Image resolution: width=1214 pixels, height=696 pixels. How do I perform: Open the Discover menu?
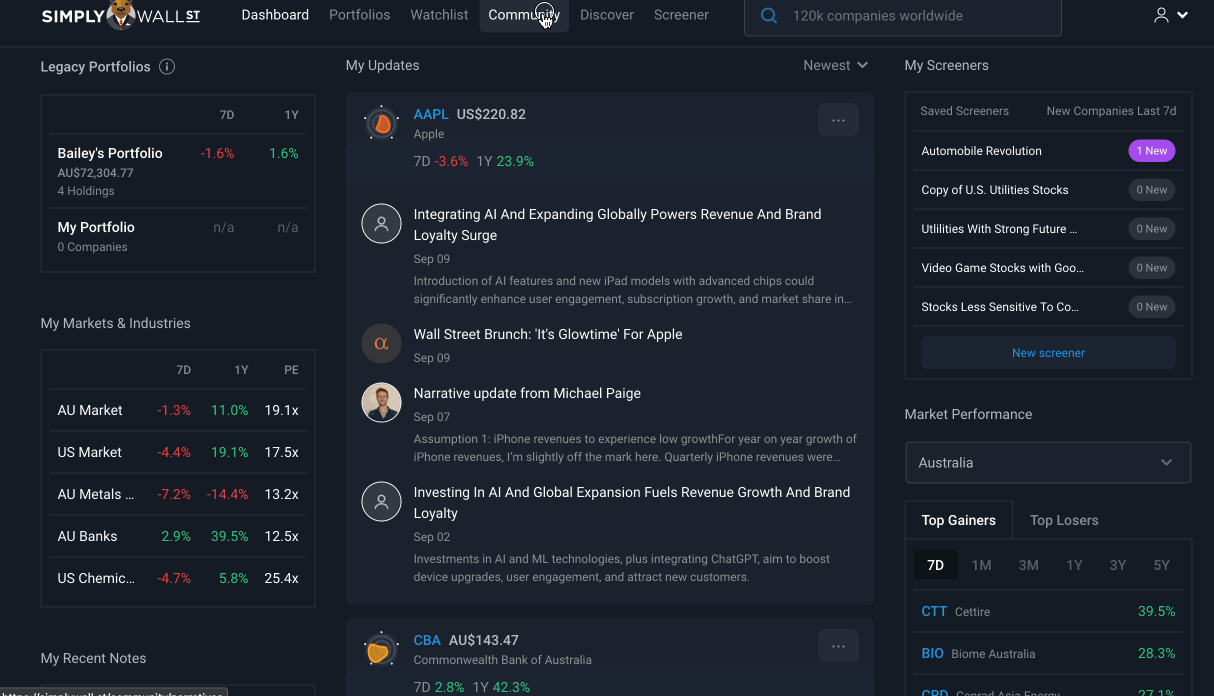607,15
